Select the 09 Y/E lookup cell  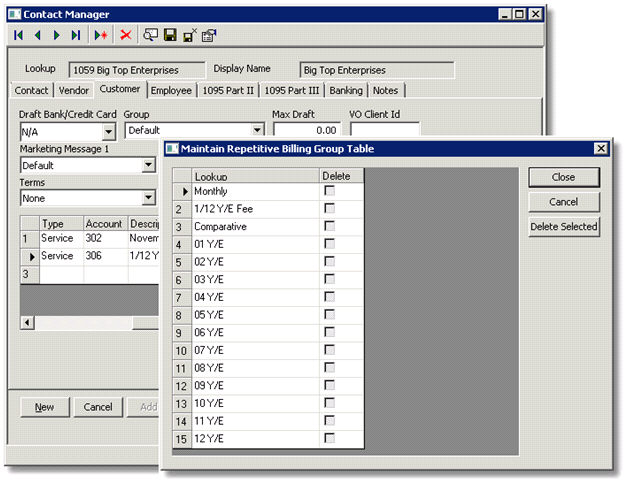click(256, 385)
